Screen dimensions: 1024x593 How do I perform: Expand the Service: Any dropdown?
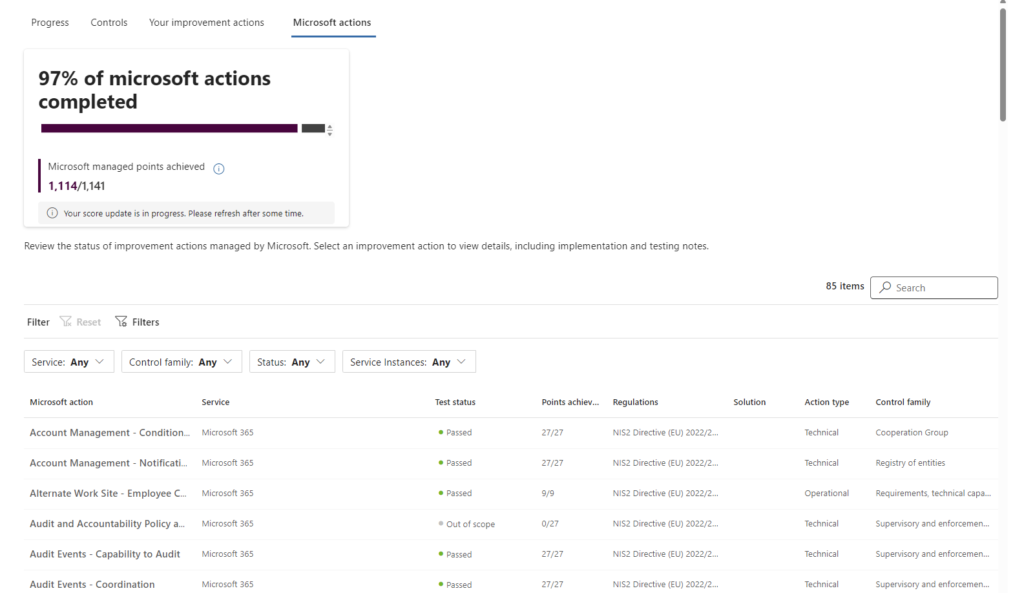tap(69, 362)
